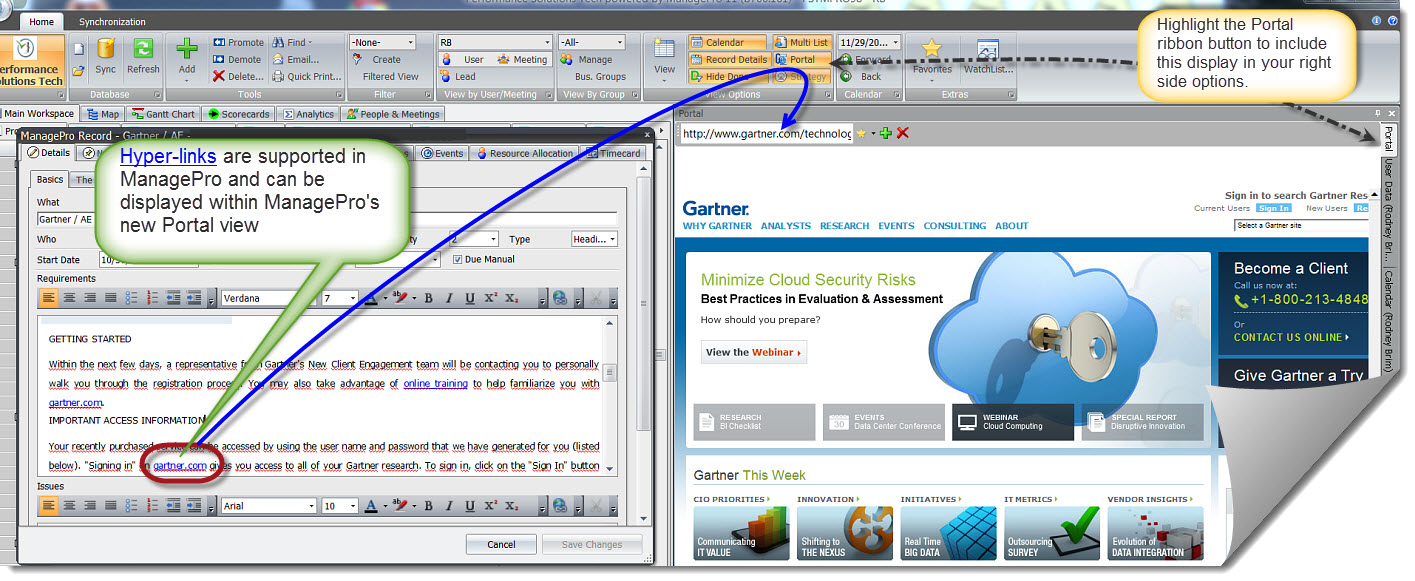Apply Superscript in Requirements toolbar
Image resolution: width=1415 pixels, height=581 pixels.
[x=490, y=298]
